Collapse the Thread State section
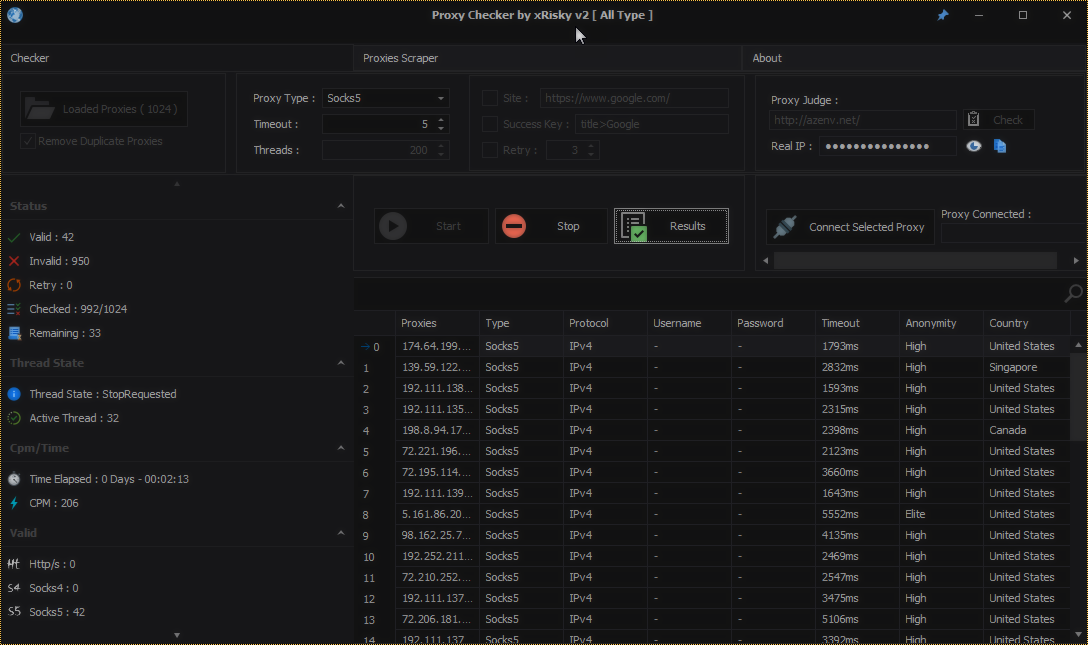1088x645 pixels. [341, 363]
